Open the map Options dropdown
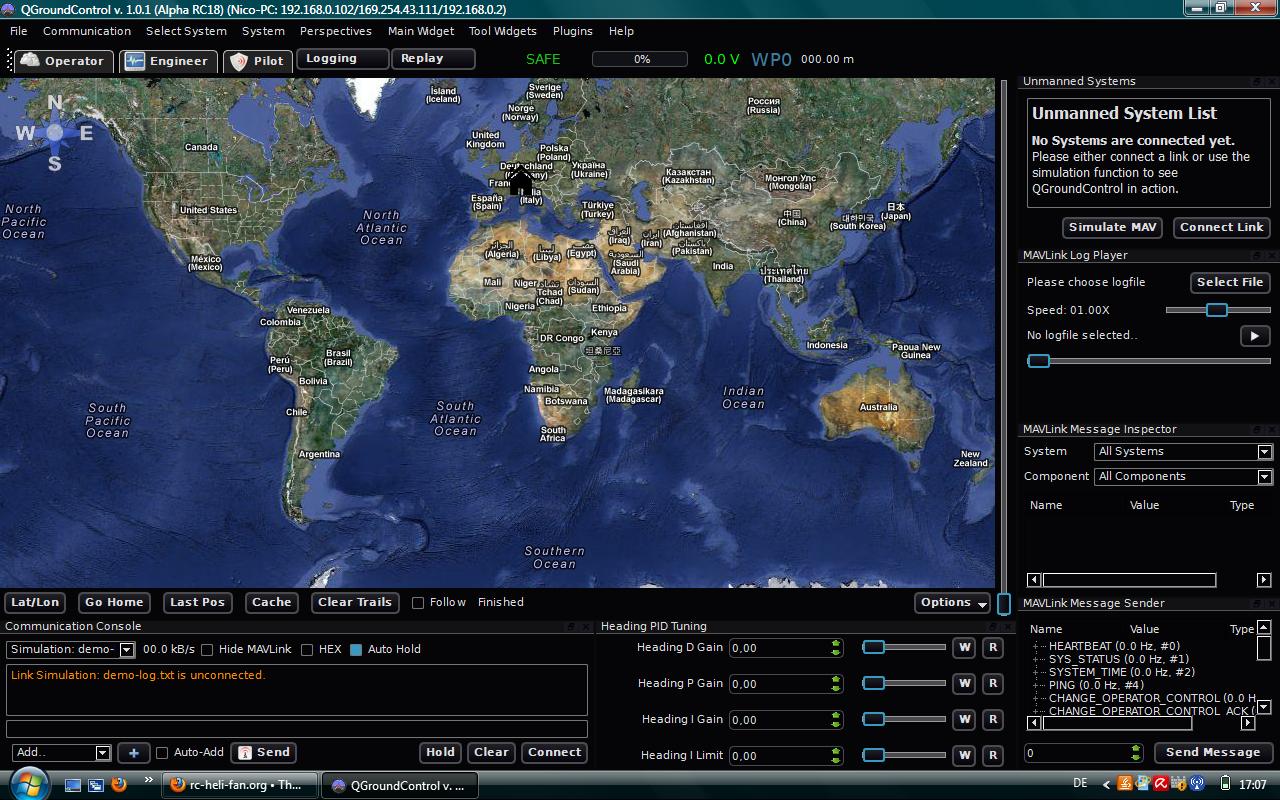The image size is (1280, 800). point(952,603)
